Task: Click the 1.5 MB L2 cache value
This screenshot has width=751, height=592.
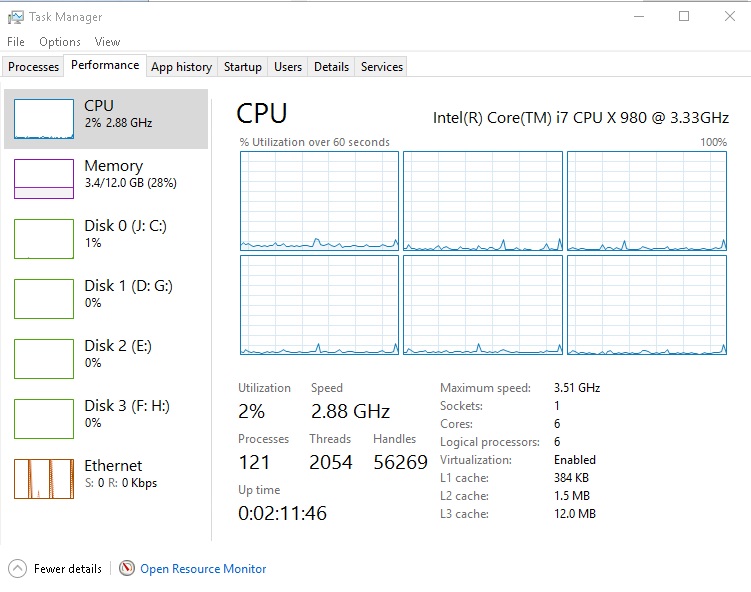Action: 572,496
